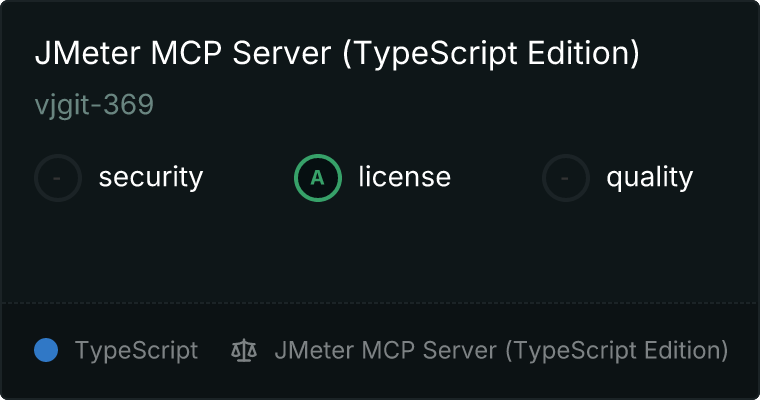The width and height of the screenshot is (760, 400).
Task: Click the green A license grade badge
Action: 318,178
